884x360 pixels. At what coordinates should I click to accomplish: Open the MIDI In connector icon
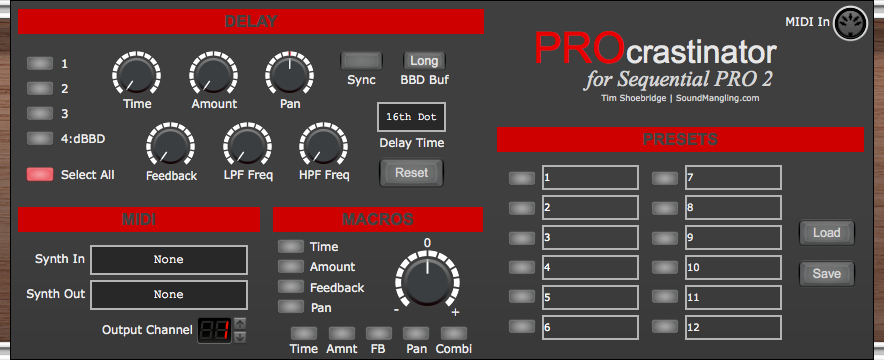[850, 24]
